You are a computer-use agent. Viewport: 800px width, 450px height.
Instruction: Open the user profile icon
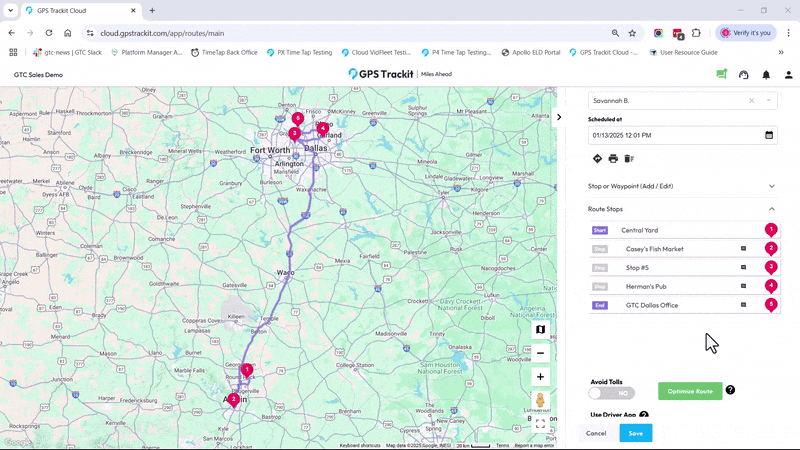click(788, 74)
